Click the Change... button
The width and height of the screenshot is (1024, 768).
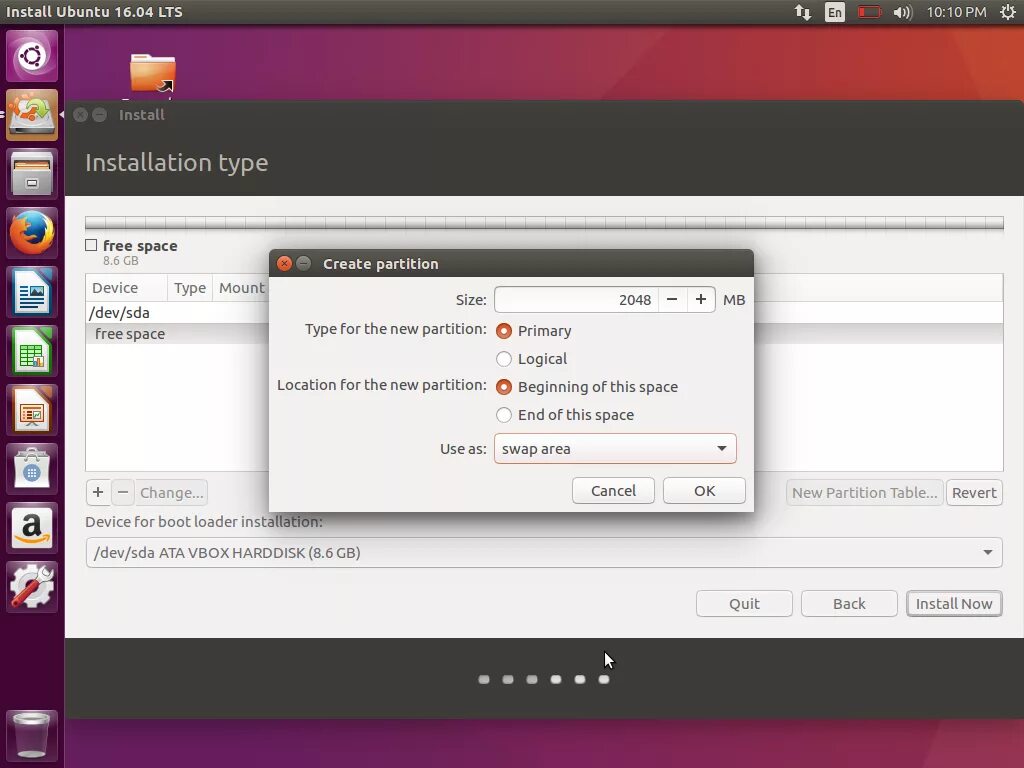[172, 492]
